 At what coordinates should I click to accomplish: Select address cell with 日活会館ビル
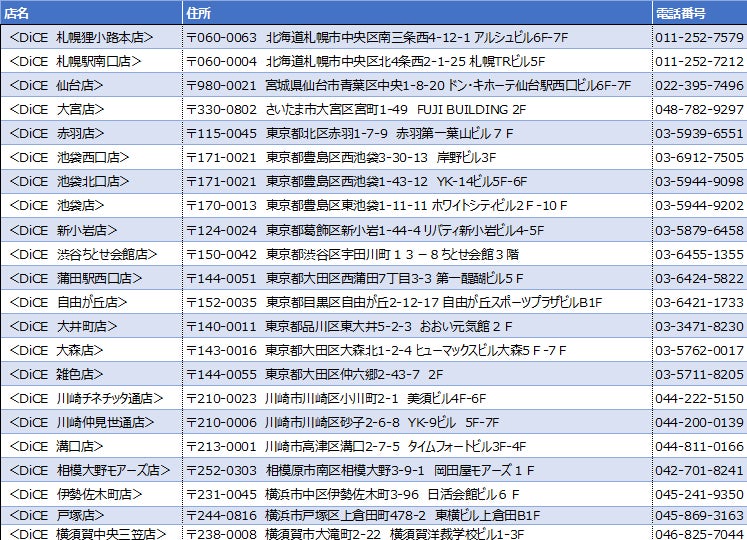click(417, 494)
